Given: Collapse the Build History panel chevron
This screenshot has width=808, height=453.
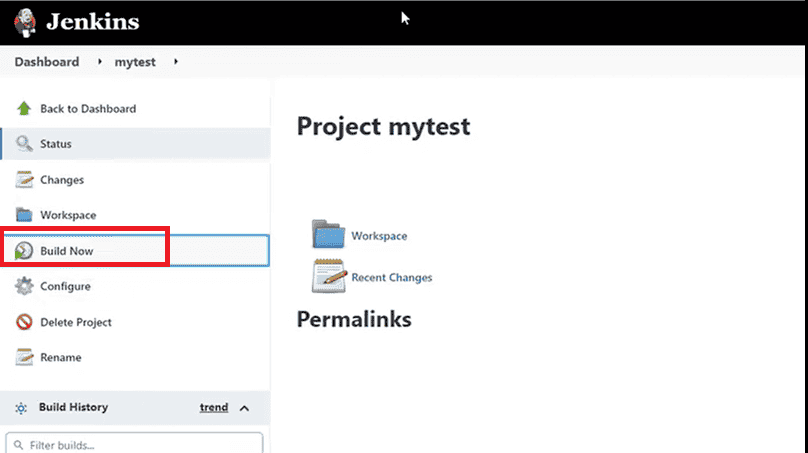Looking at the screenshot, I should pos(245,408).
